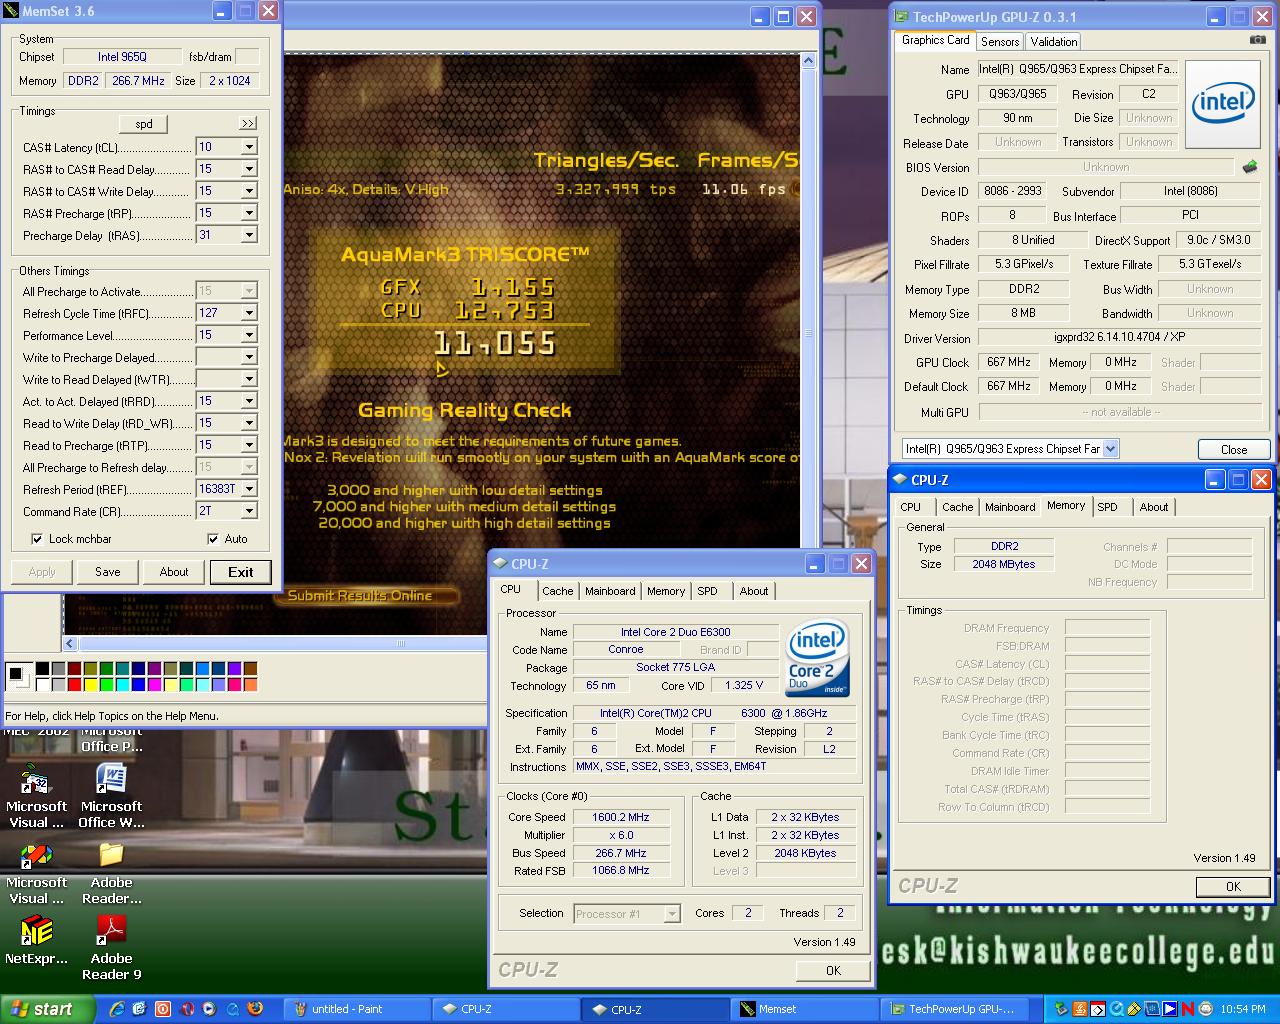Click OK in the front CPU-Z window
The height and width of the screenshot is (1024, 1280).
click(x=833, y=970)
